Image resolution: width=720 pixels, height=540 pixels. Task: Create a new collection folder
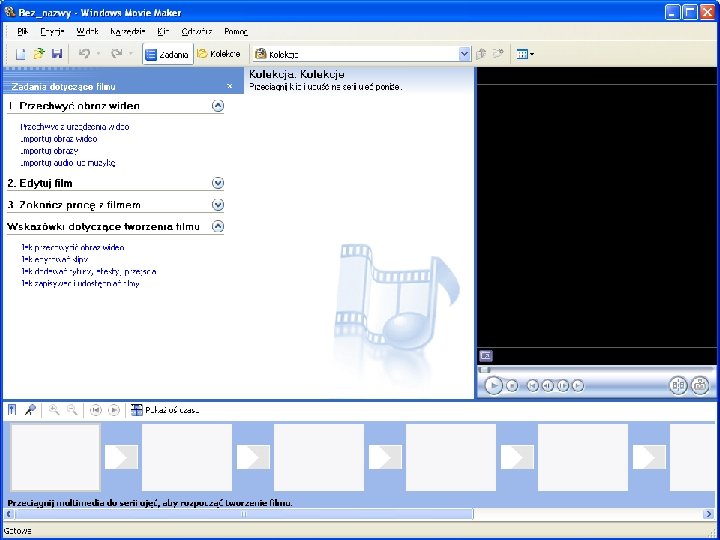(x=498, y=54)
